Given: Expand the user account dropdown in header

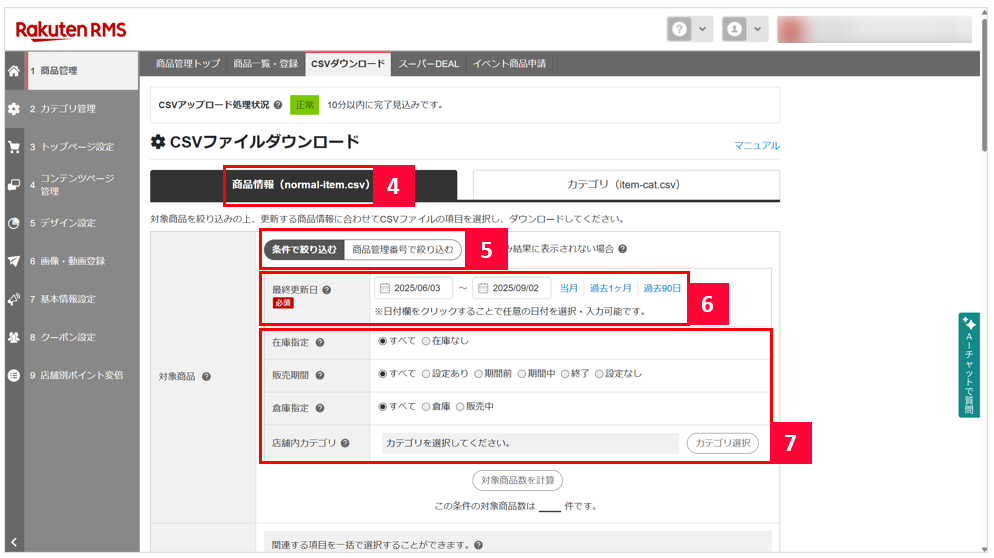Looking at the screenshot, I should [745, 30].
